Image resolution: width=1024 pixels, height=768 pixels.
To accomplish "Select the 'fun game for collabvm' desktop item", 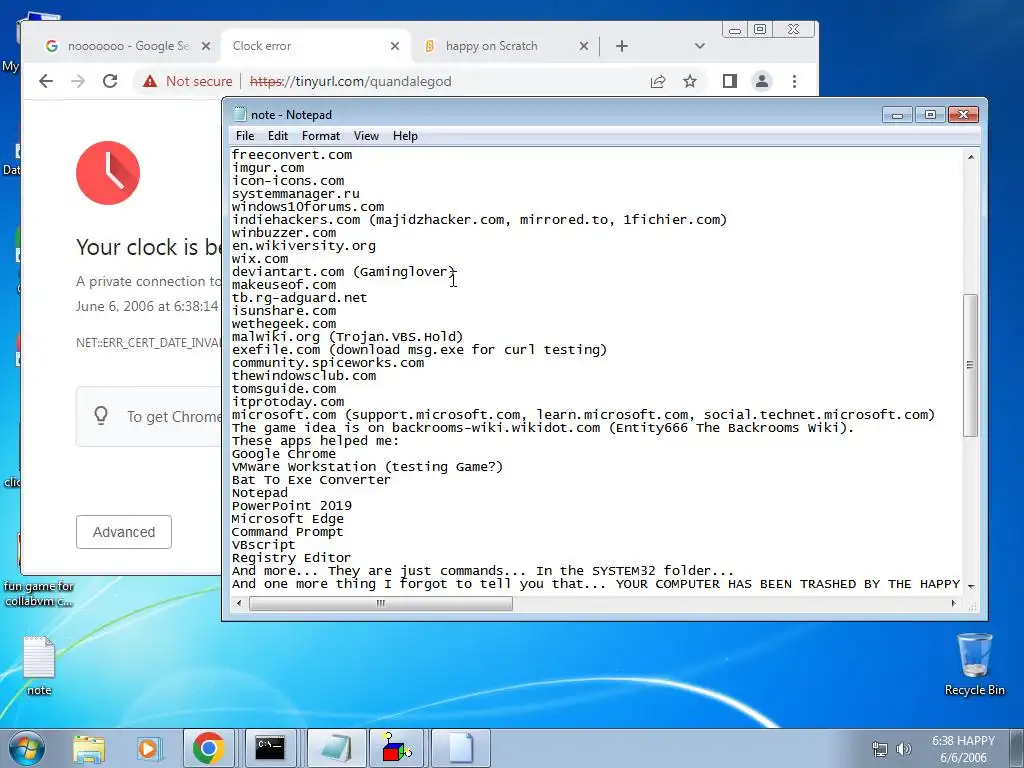I will pos(39,593).
